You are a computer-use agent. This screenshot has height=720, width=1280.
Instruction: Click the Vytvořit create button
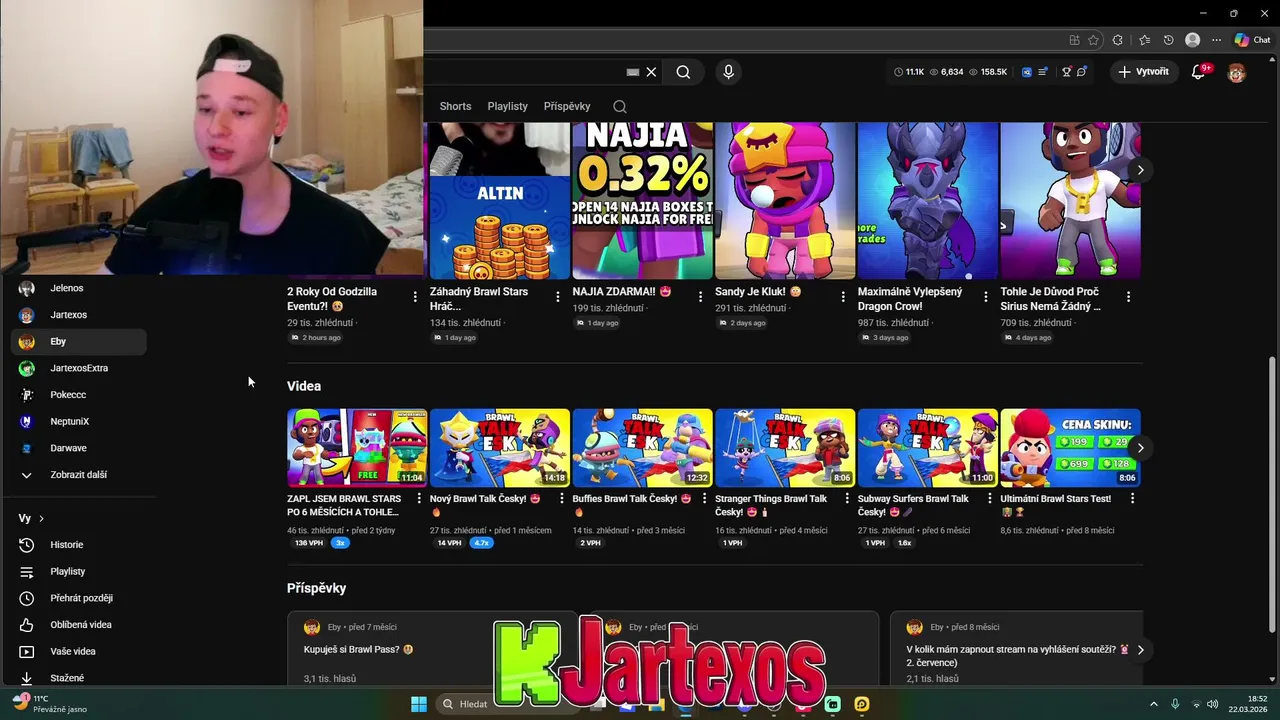(x=1143, y=72)
